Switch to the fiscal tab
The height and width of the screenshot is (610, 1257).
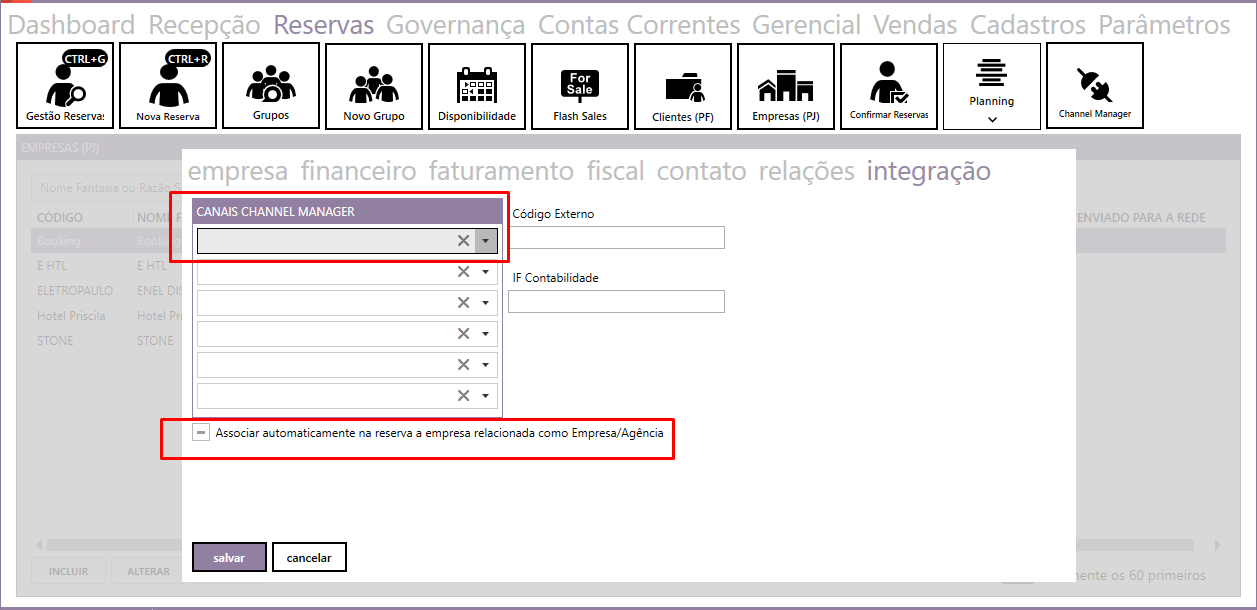click(615, 171)
